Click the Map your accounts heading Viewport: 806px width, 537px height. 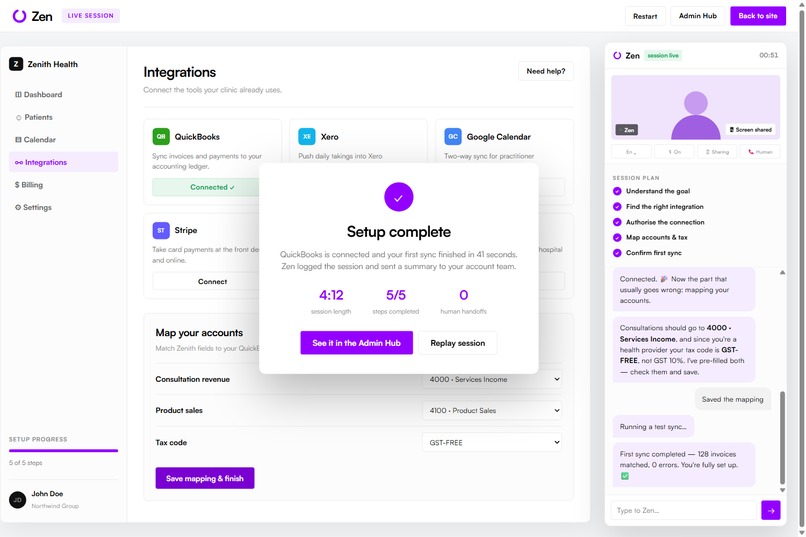(199, 333)
